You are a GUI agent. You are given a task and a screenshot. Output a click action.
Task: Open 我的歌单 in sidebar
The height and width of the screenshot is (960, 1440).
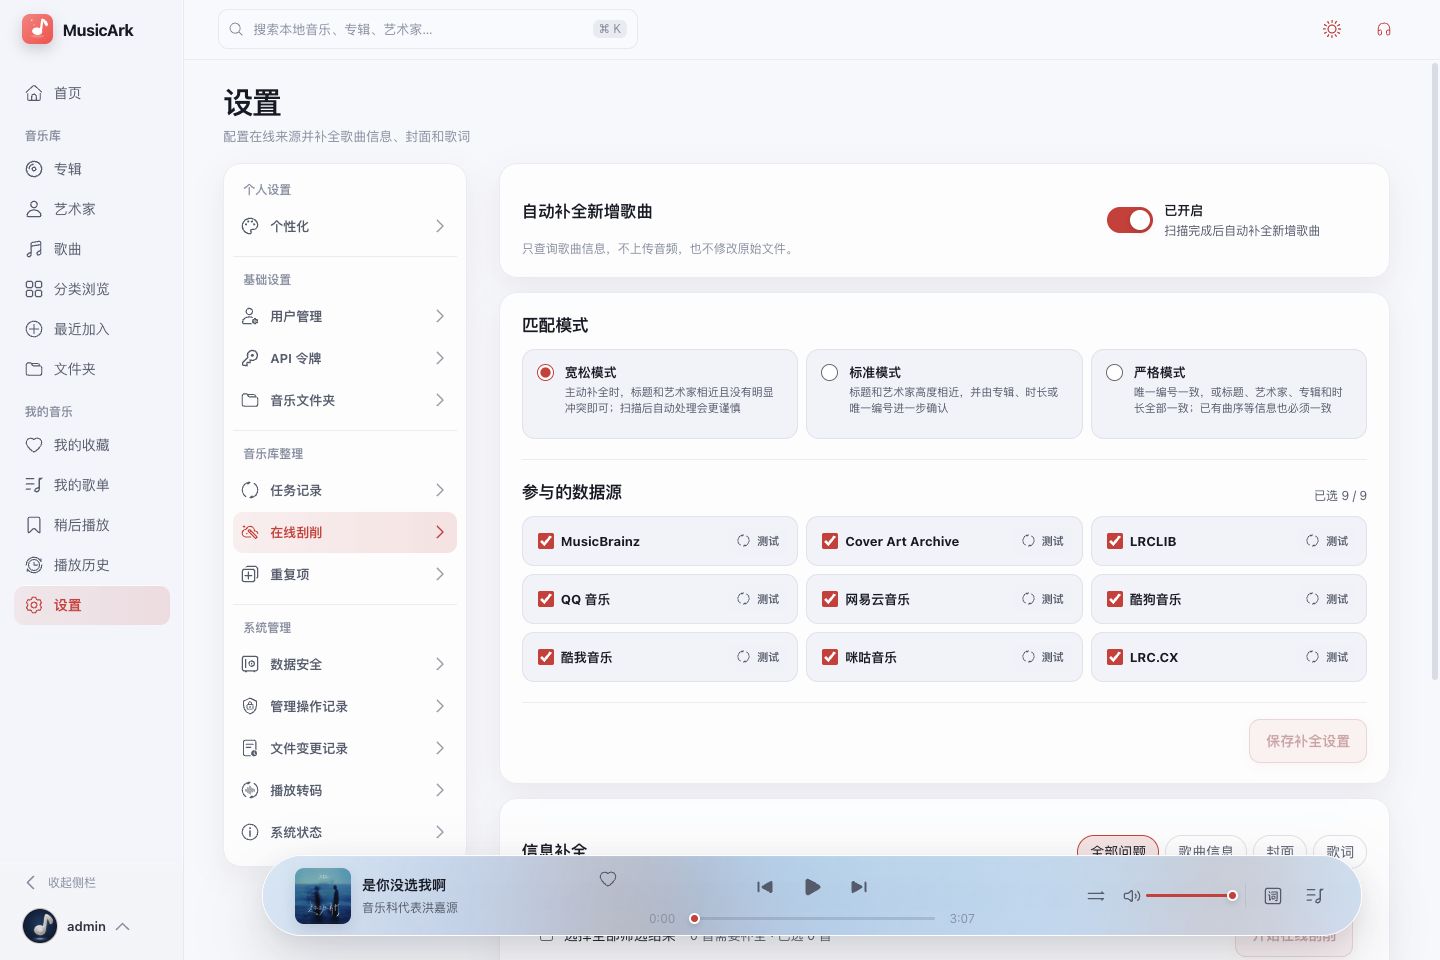[92, 485]
